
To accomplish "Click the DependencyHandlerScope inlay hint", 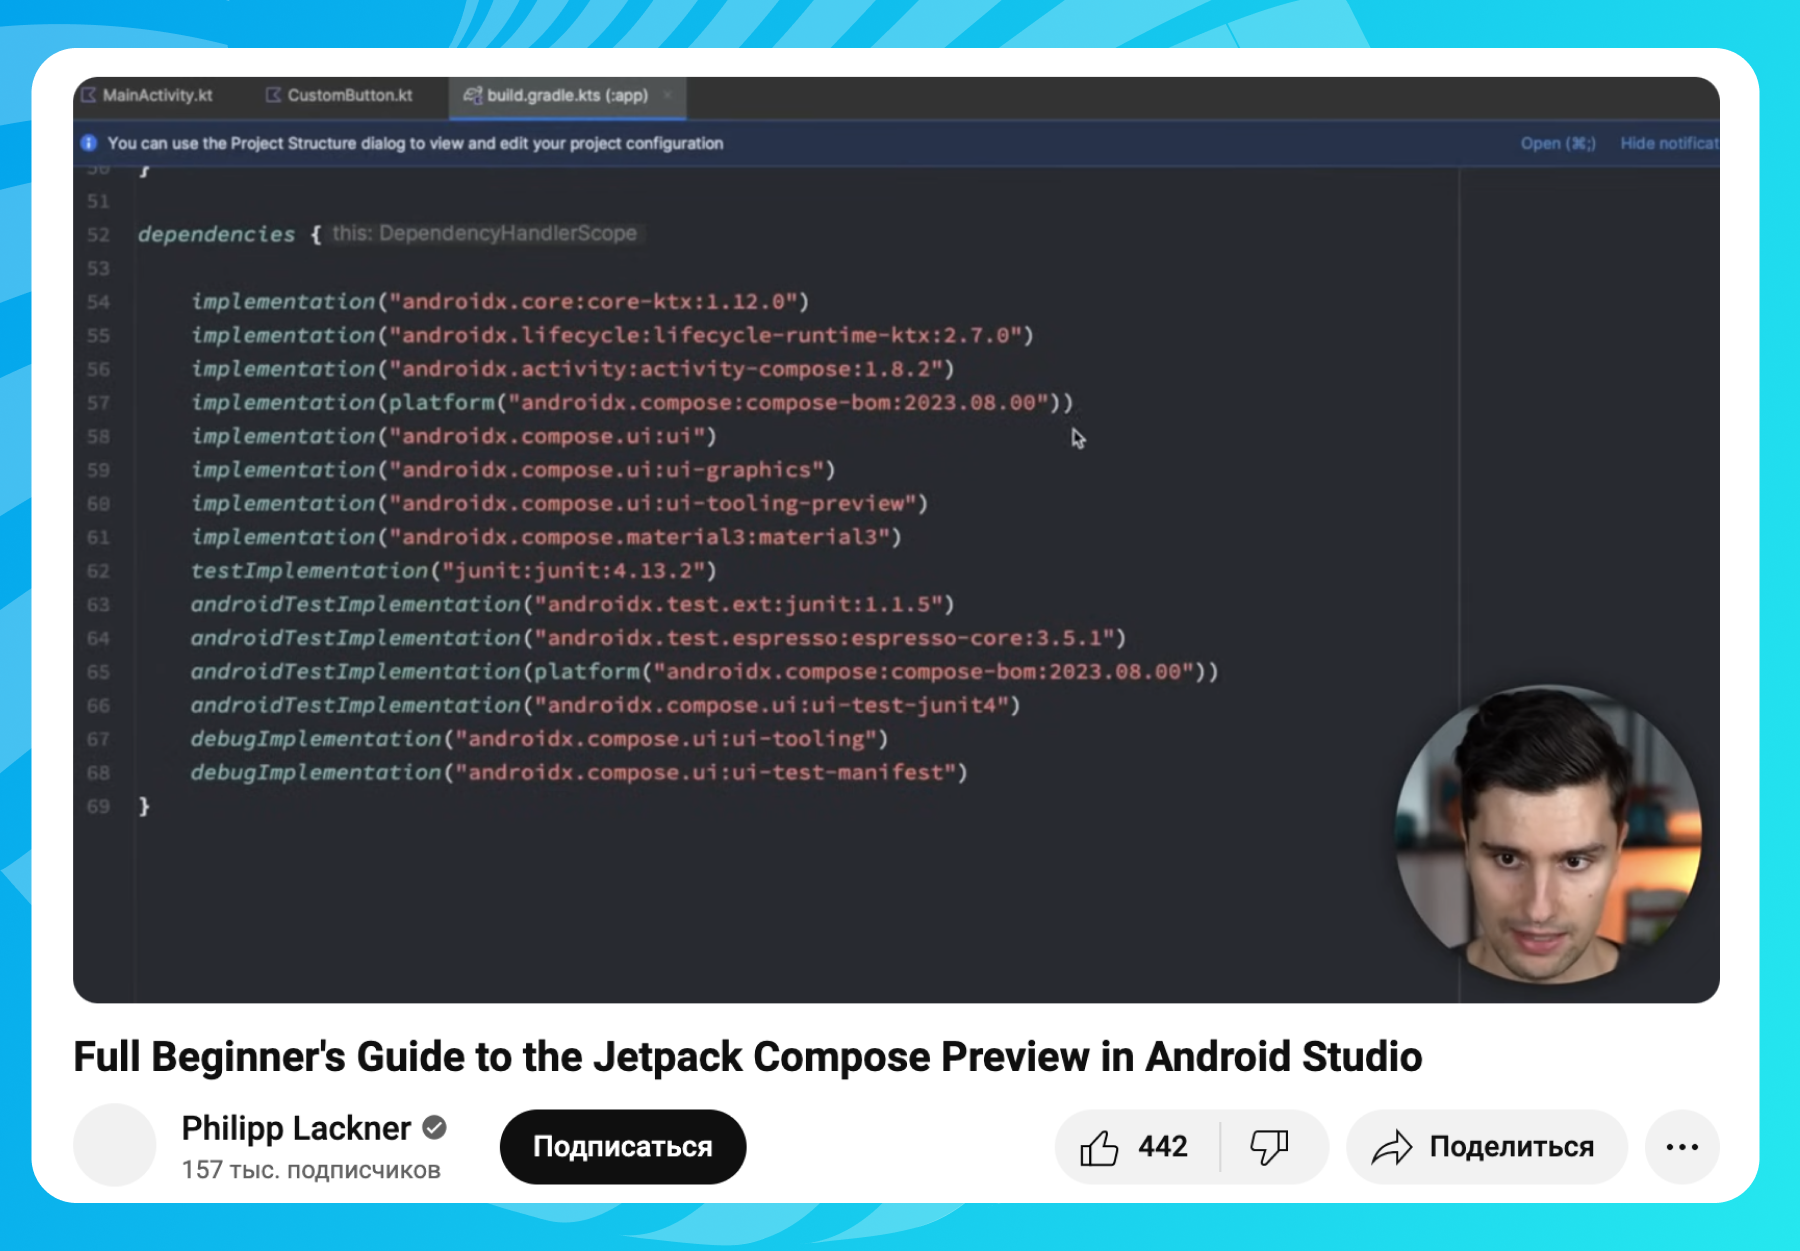I will click(485, 233).
